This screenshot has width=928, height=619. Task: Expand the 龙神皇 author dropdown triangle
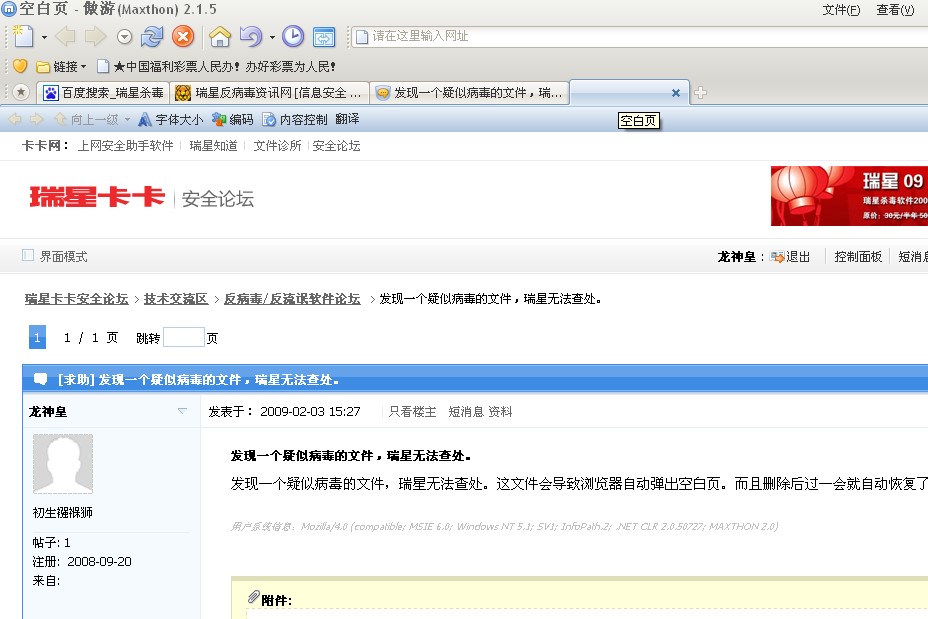click(182, 411)
